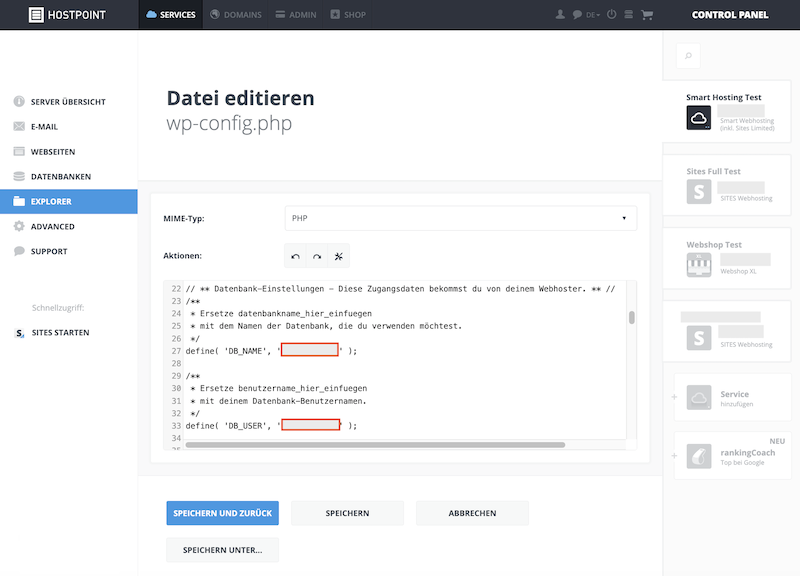This screenshot has width=800, height=576.
Task: Click the Control Panel heading
Action: pos(730,15)
